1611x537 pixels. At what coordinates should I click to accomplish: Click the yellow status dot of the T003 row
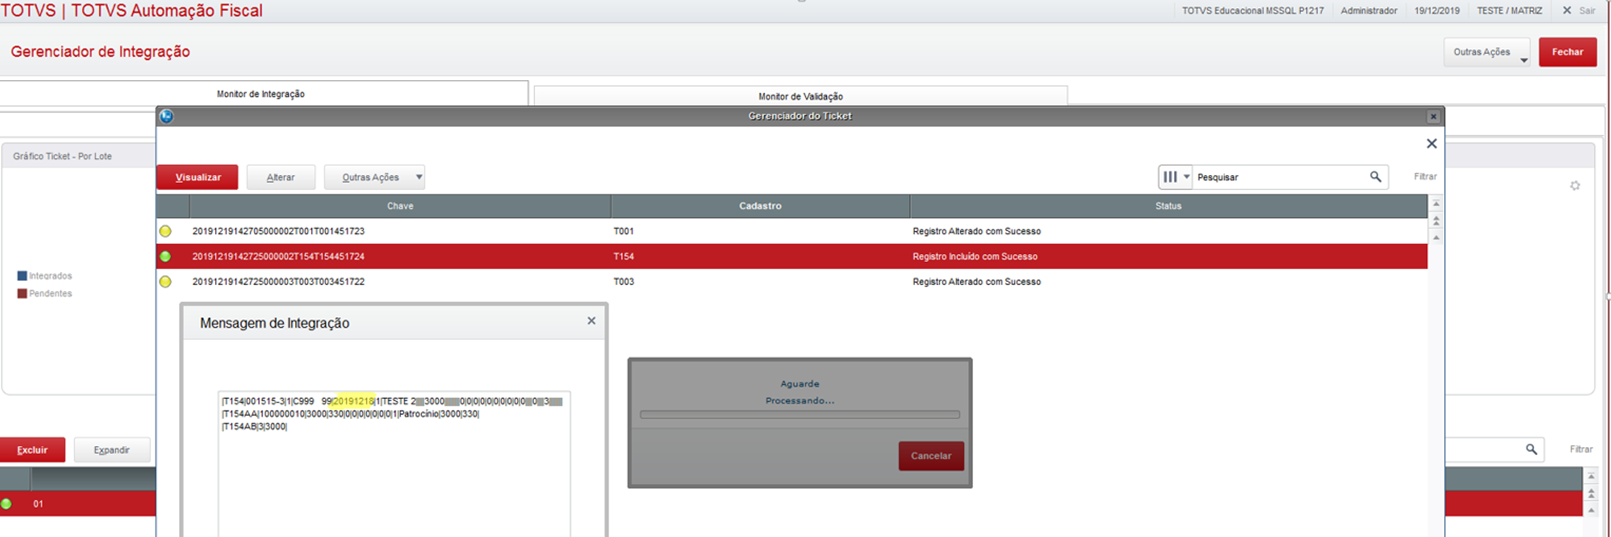165,282
